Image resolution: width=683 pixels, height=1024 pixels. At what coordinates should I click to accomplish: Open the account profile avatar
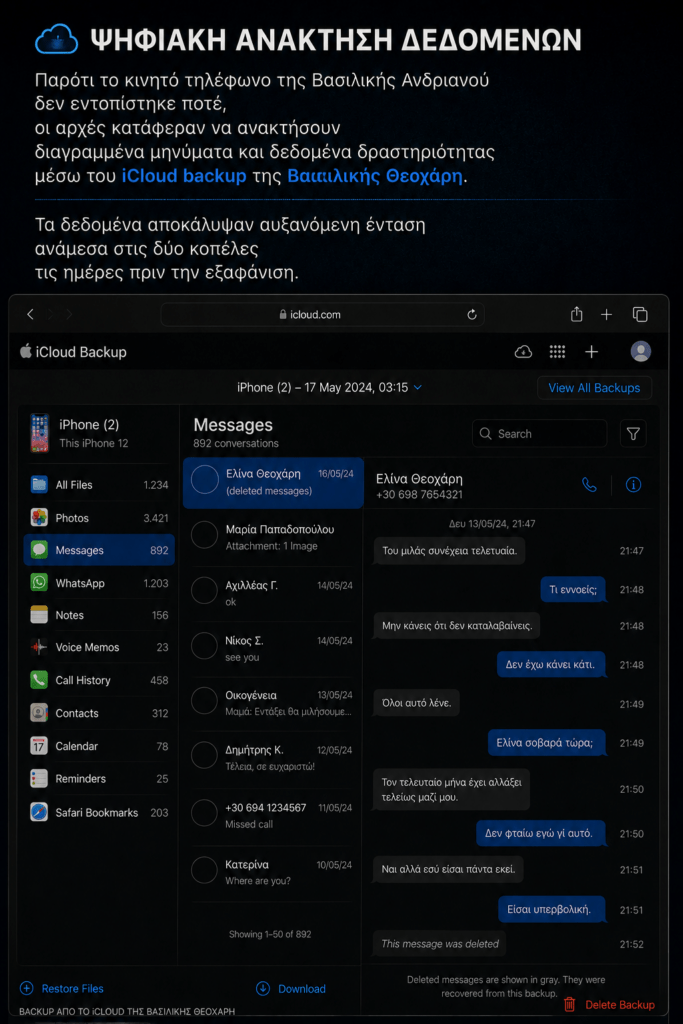click(x=641, y=351)
